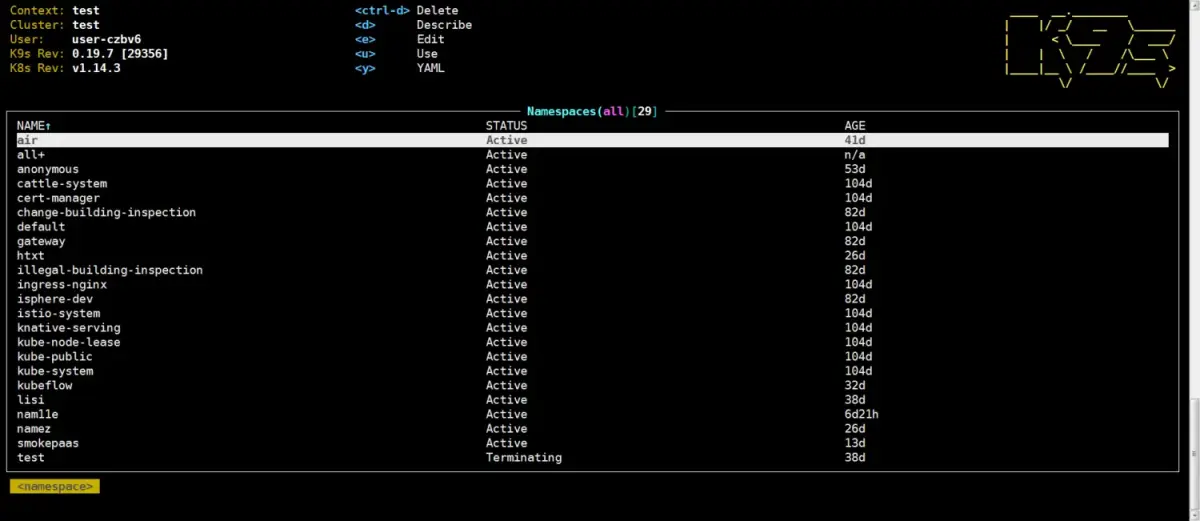Select the air namespace row
Viewport: 1200px width, 521px height.
pyautogui.click(x=27, y=141)
